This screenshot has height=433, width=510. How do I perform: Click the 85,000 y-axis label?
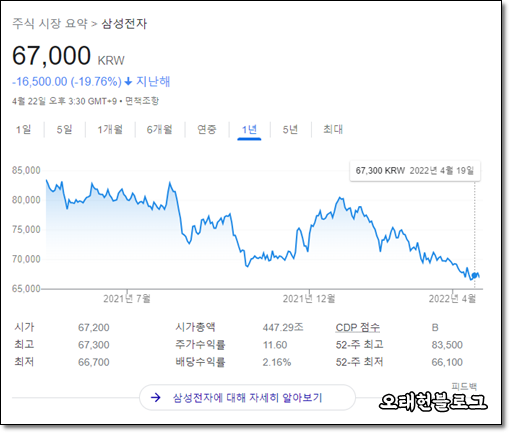click(x=26, y=170)
